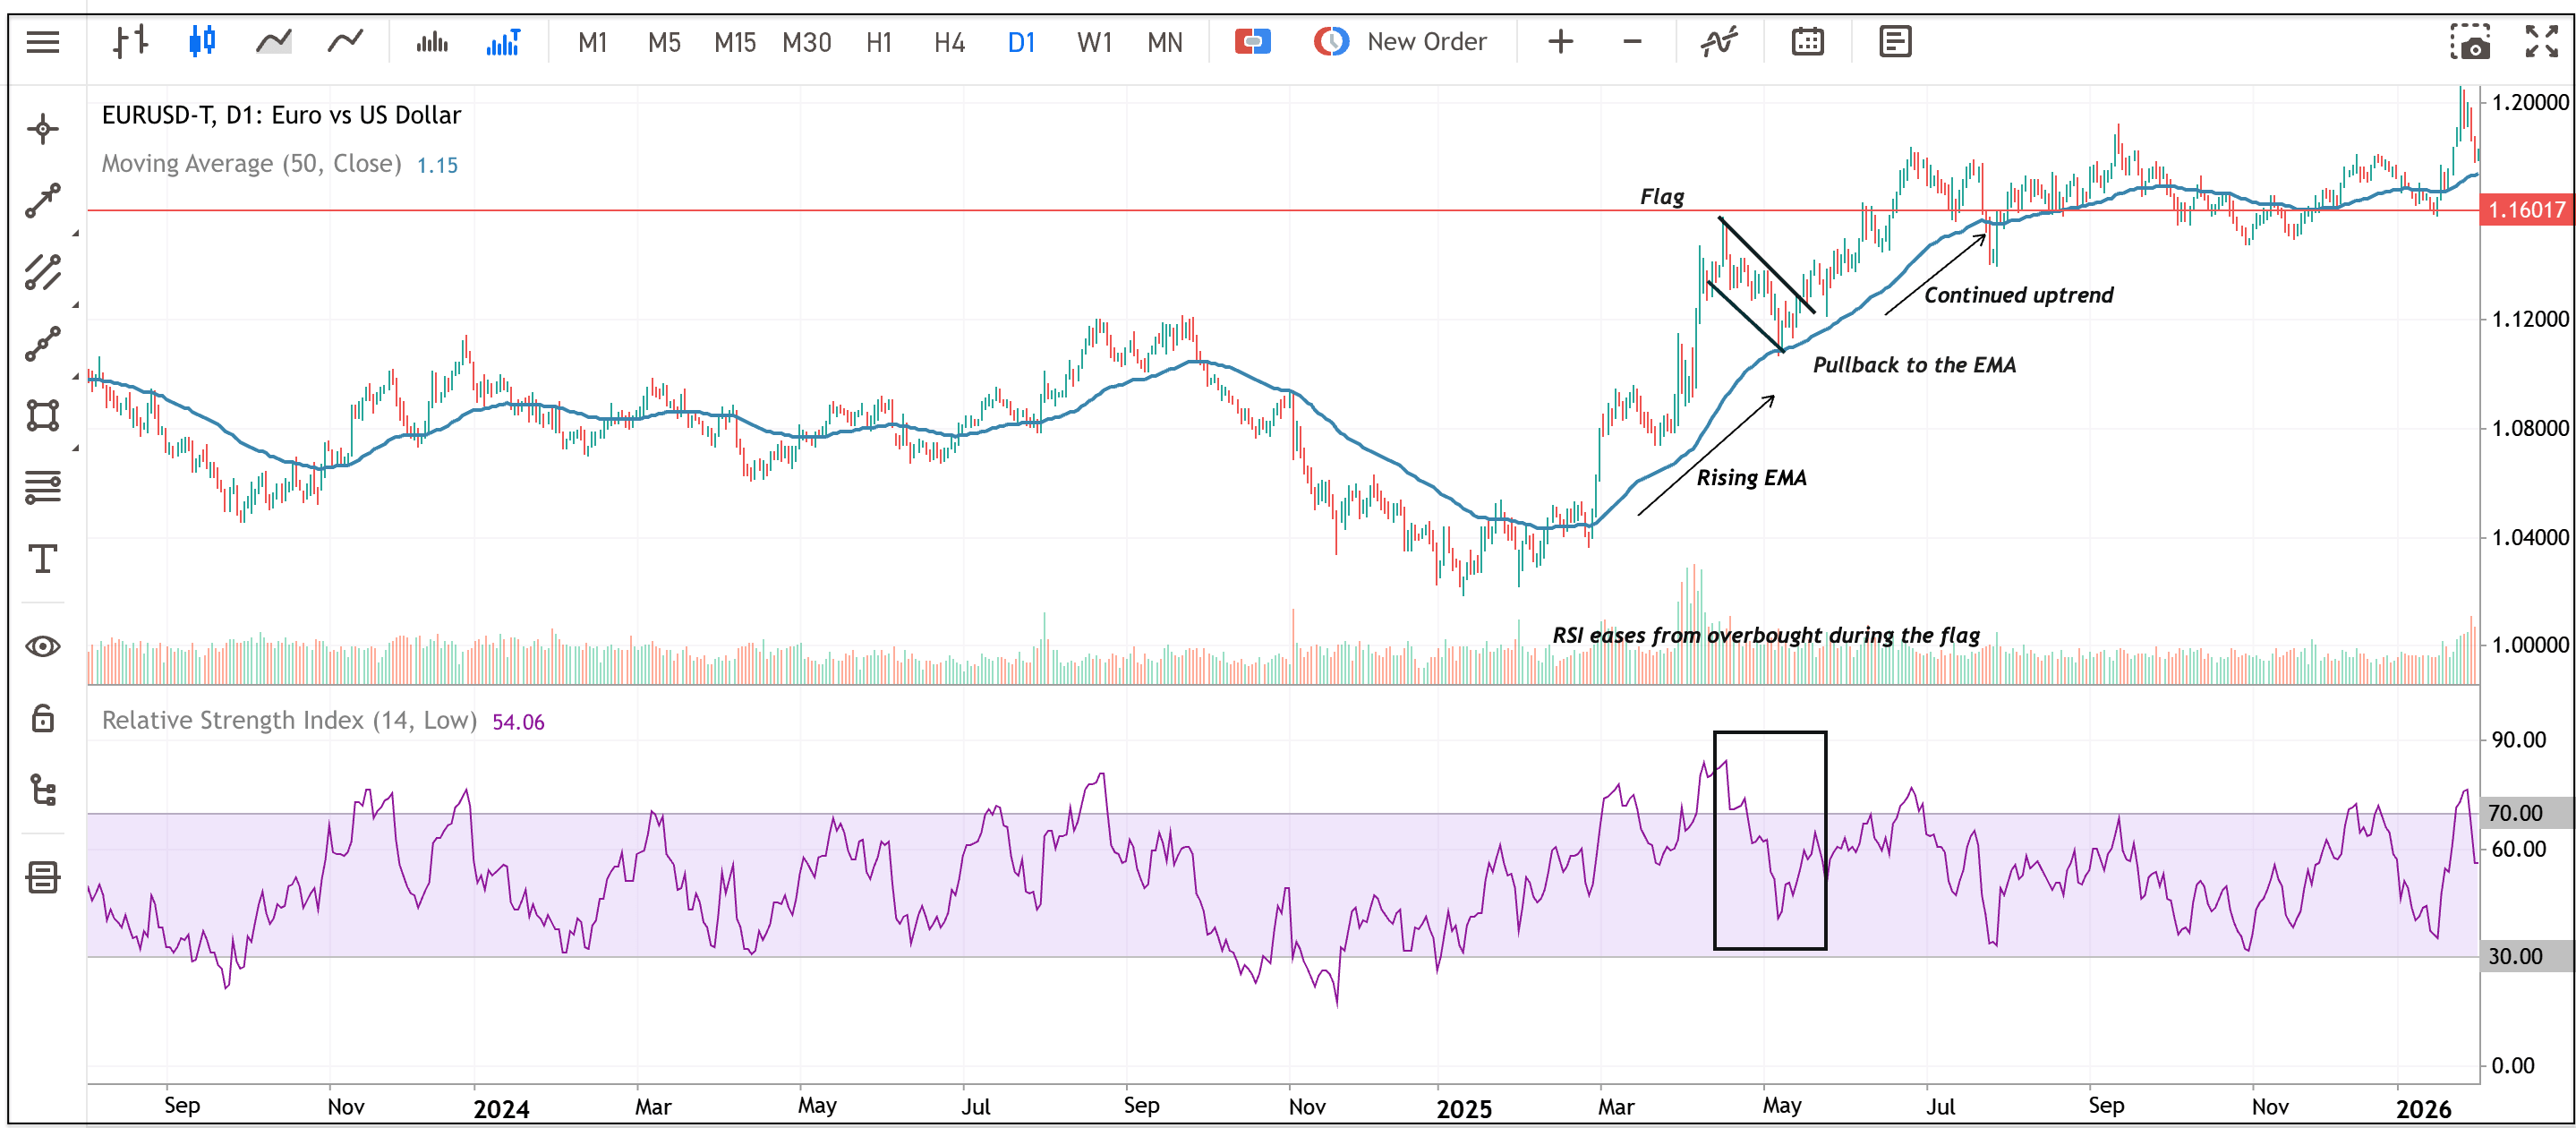Open the indicators list icon
Screen dimensions: 2576x1128
point(1719,42)
